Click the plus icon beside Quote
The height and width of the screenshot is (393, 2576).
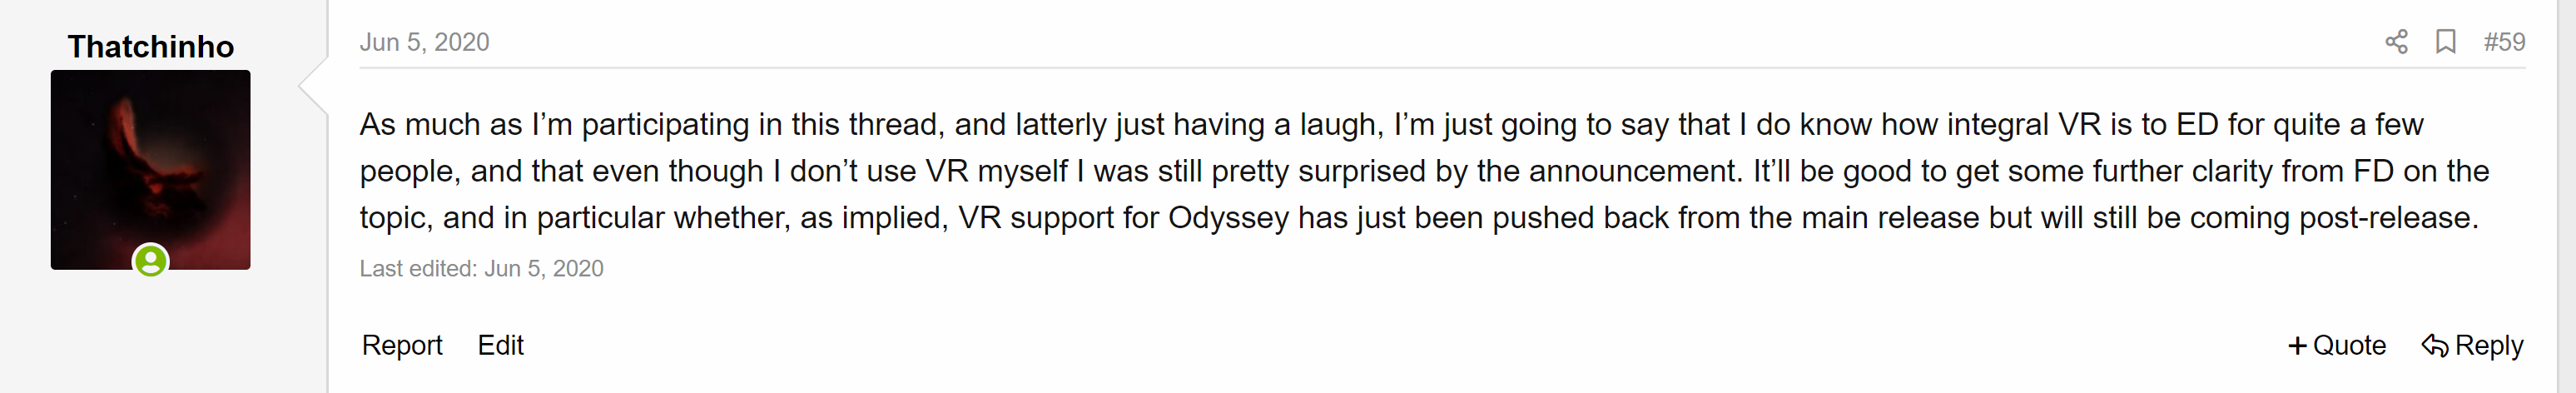(x=2298, y=346)
